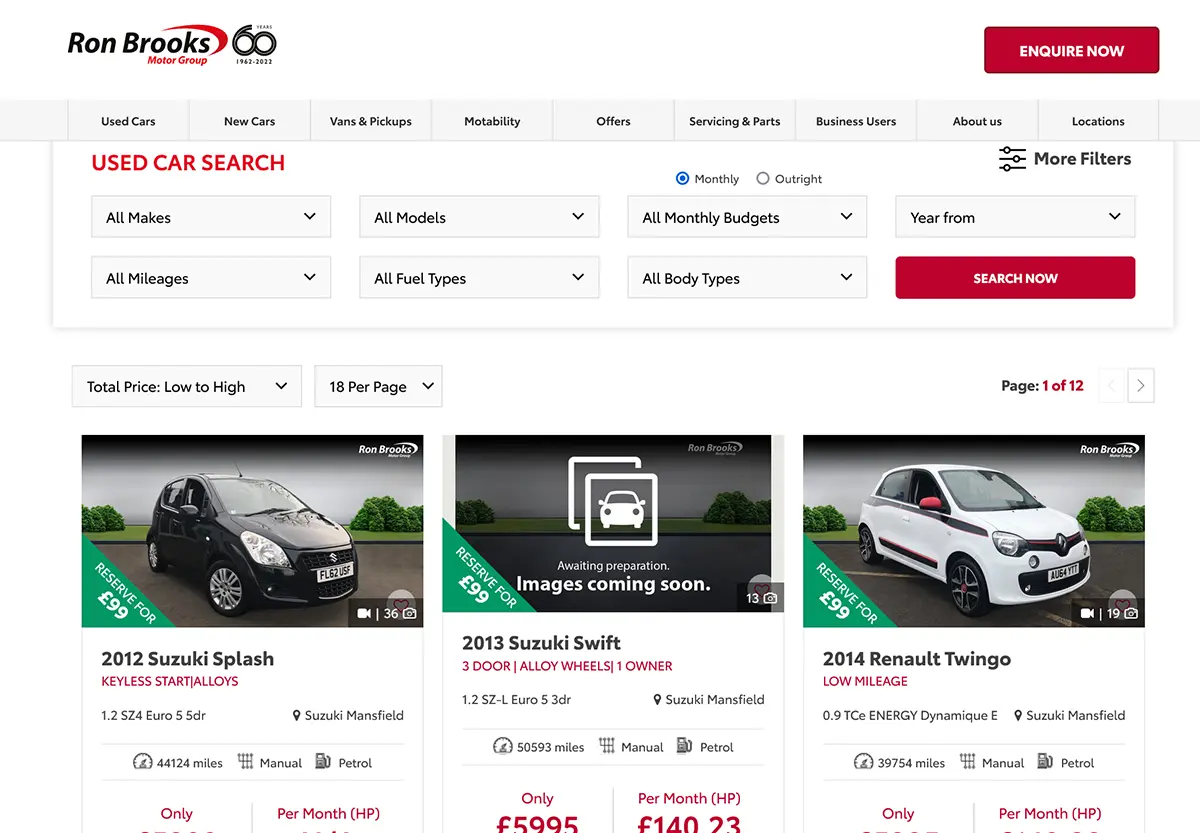This screenshot has width=1200, height=833.
Task: Go to next page with the right chevron arrow
Action: [x=1140, y=385]
